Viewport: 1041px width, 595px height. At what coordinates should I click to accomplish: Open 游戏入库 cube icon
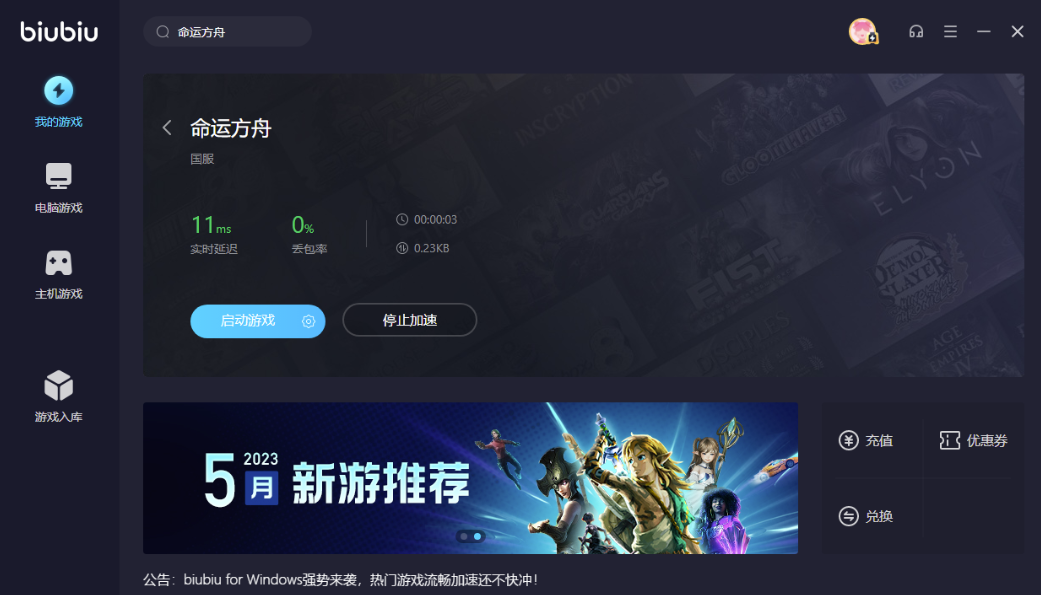[x=58, y=397]
